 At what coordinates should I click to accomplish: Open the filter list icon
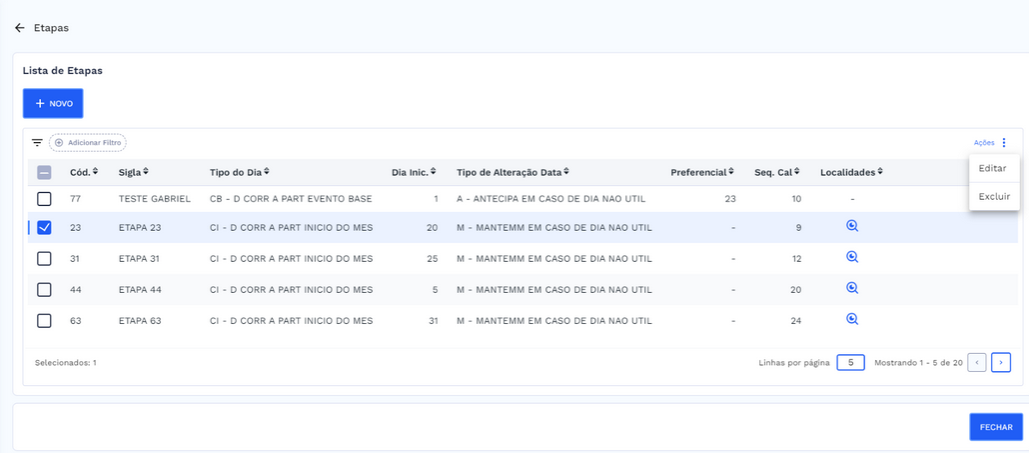[37, 143]
